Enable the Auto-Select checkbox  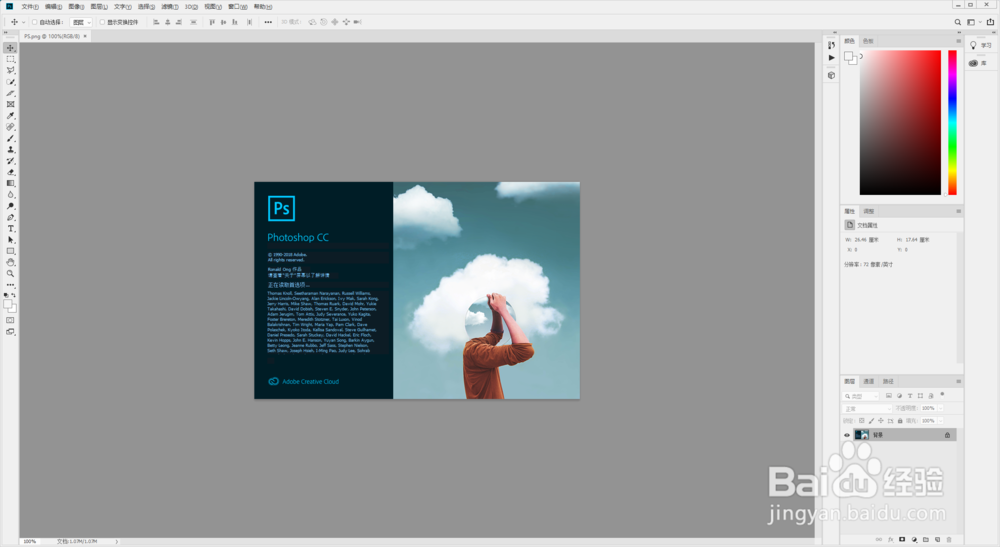pos(34,22)
